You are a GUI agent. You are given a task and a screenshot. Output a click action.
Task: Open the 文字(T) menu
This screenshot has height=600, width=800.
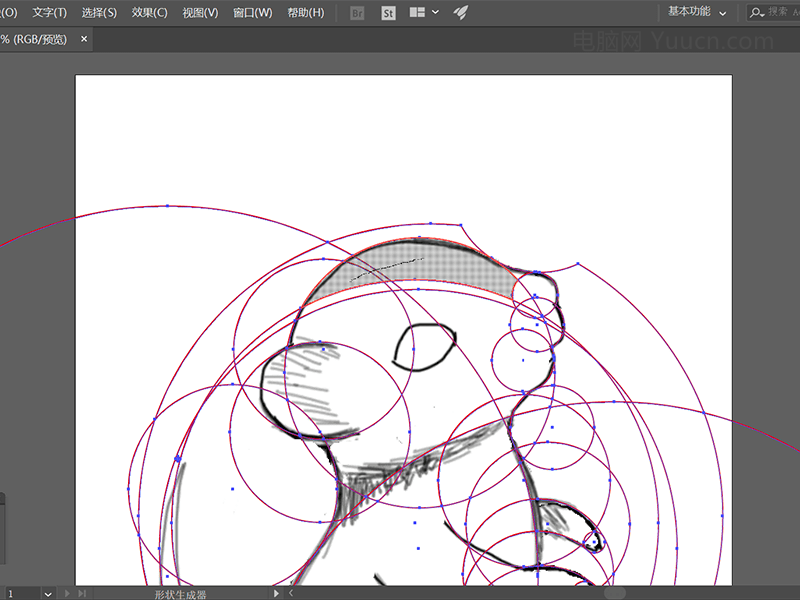click(x=49, y=13)
